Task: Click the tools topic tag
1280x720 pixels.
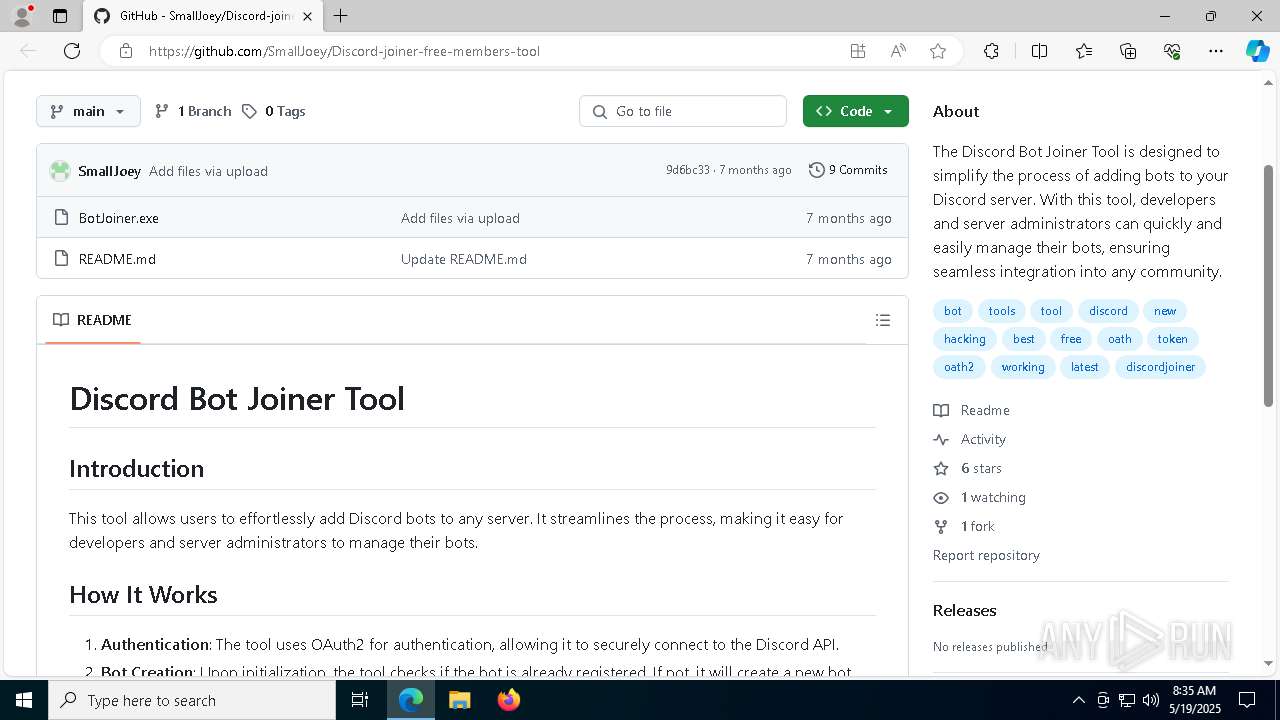Action: tap(1002, 311)
